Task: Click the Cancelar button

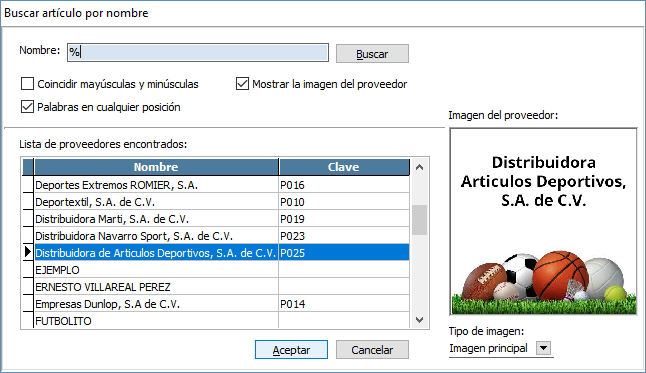Action: (372, 350)
